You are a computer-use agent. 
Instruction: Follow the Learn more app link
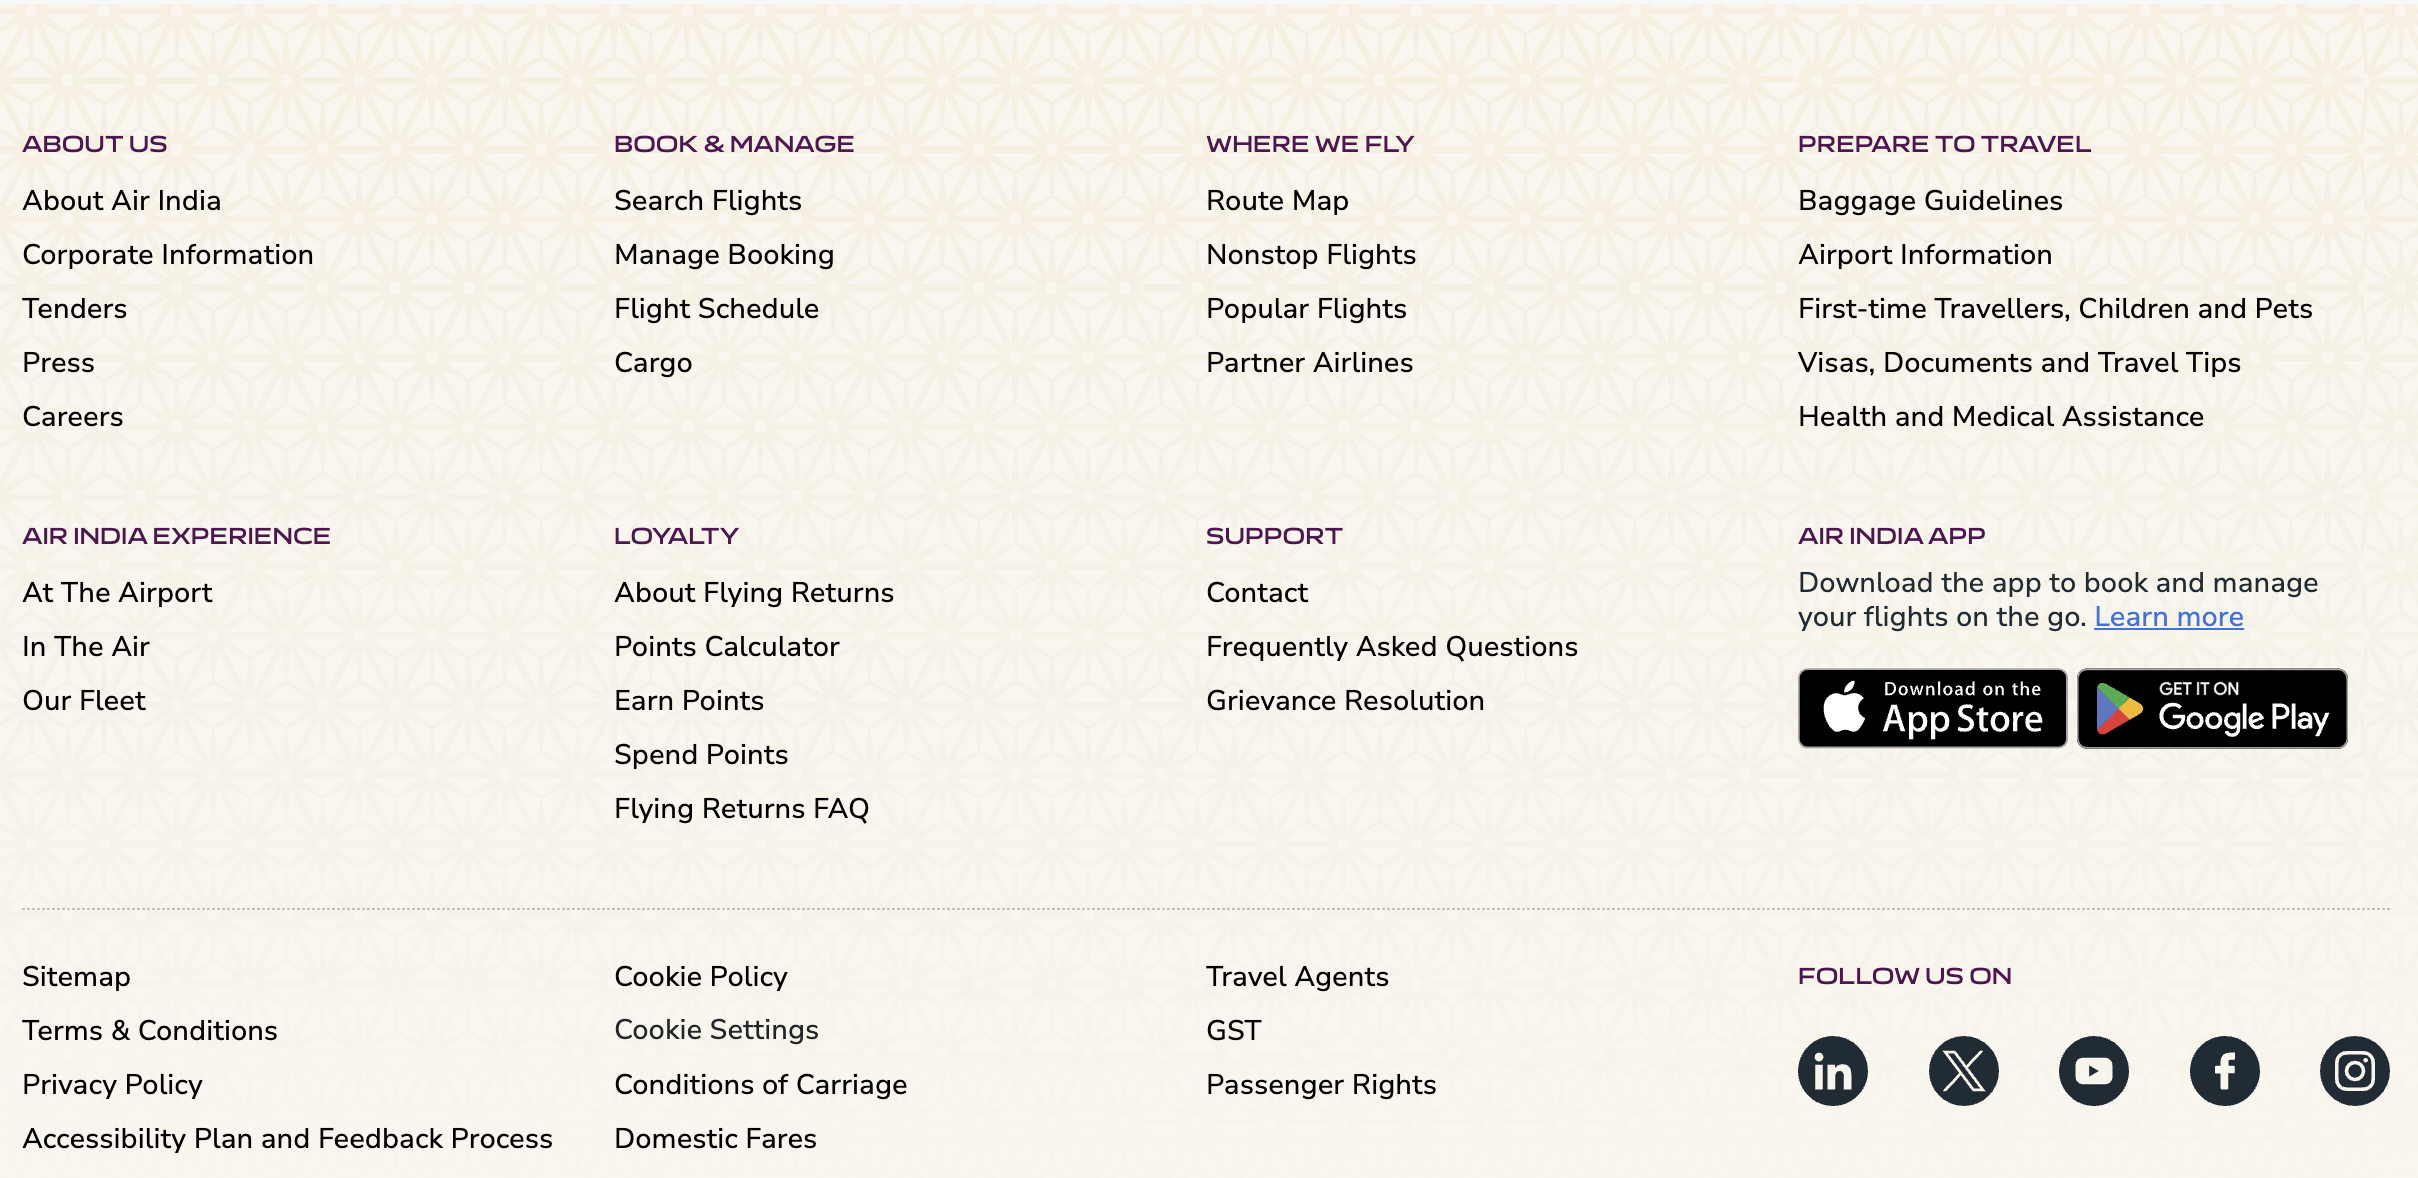coord(2168,617)
